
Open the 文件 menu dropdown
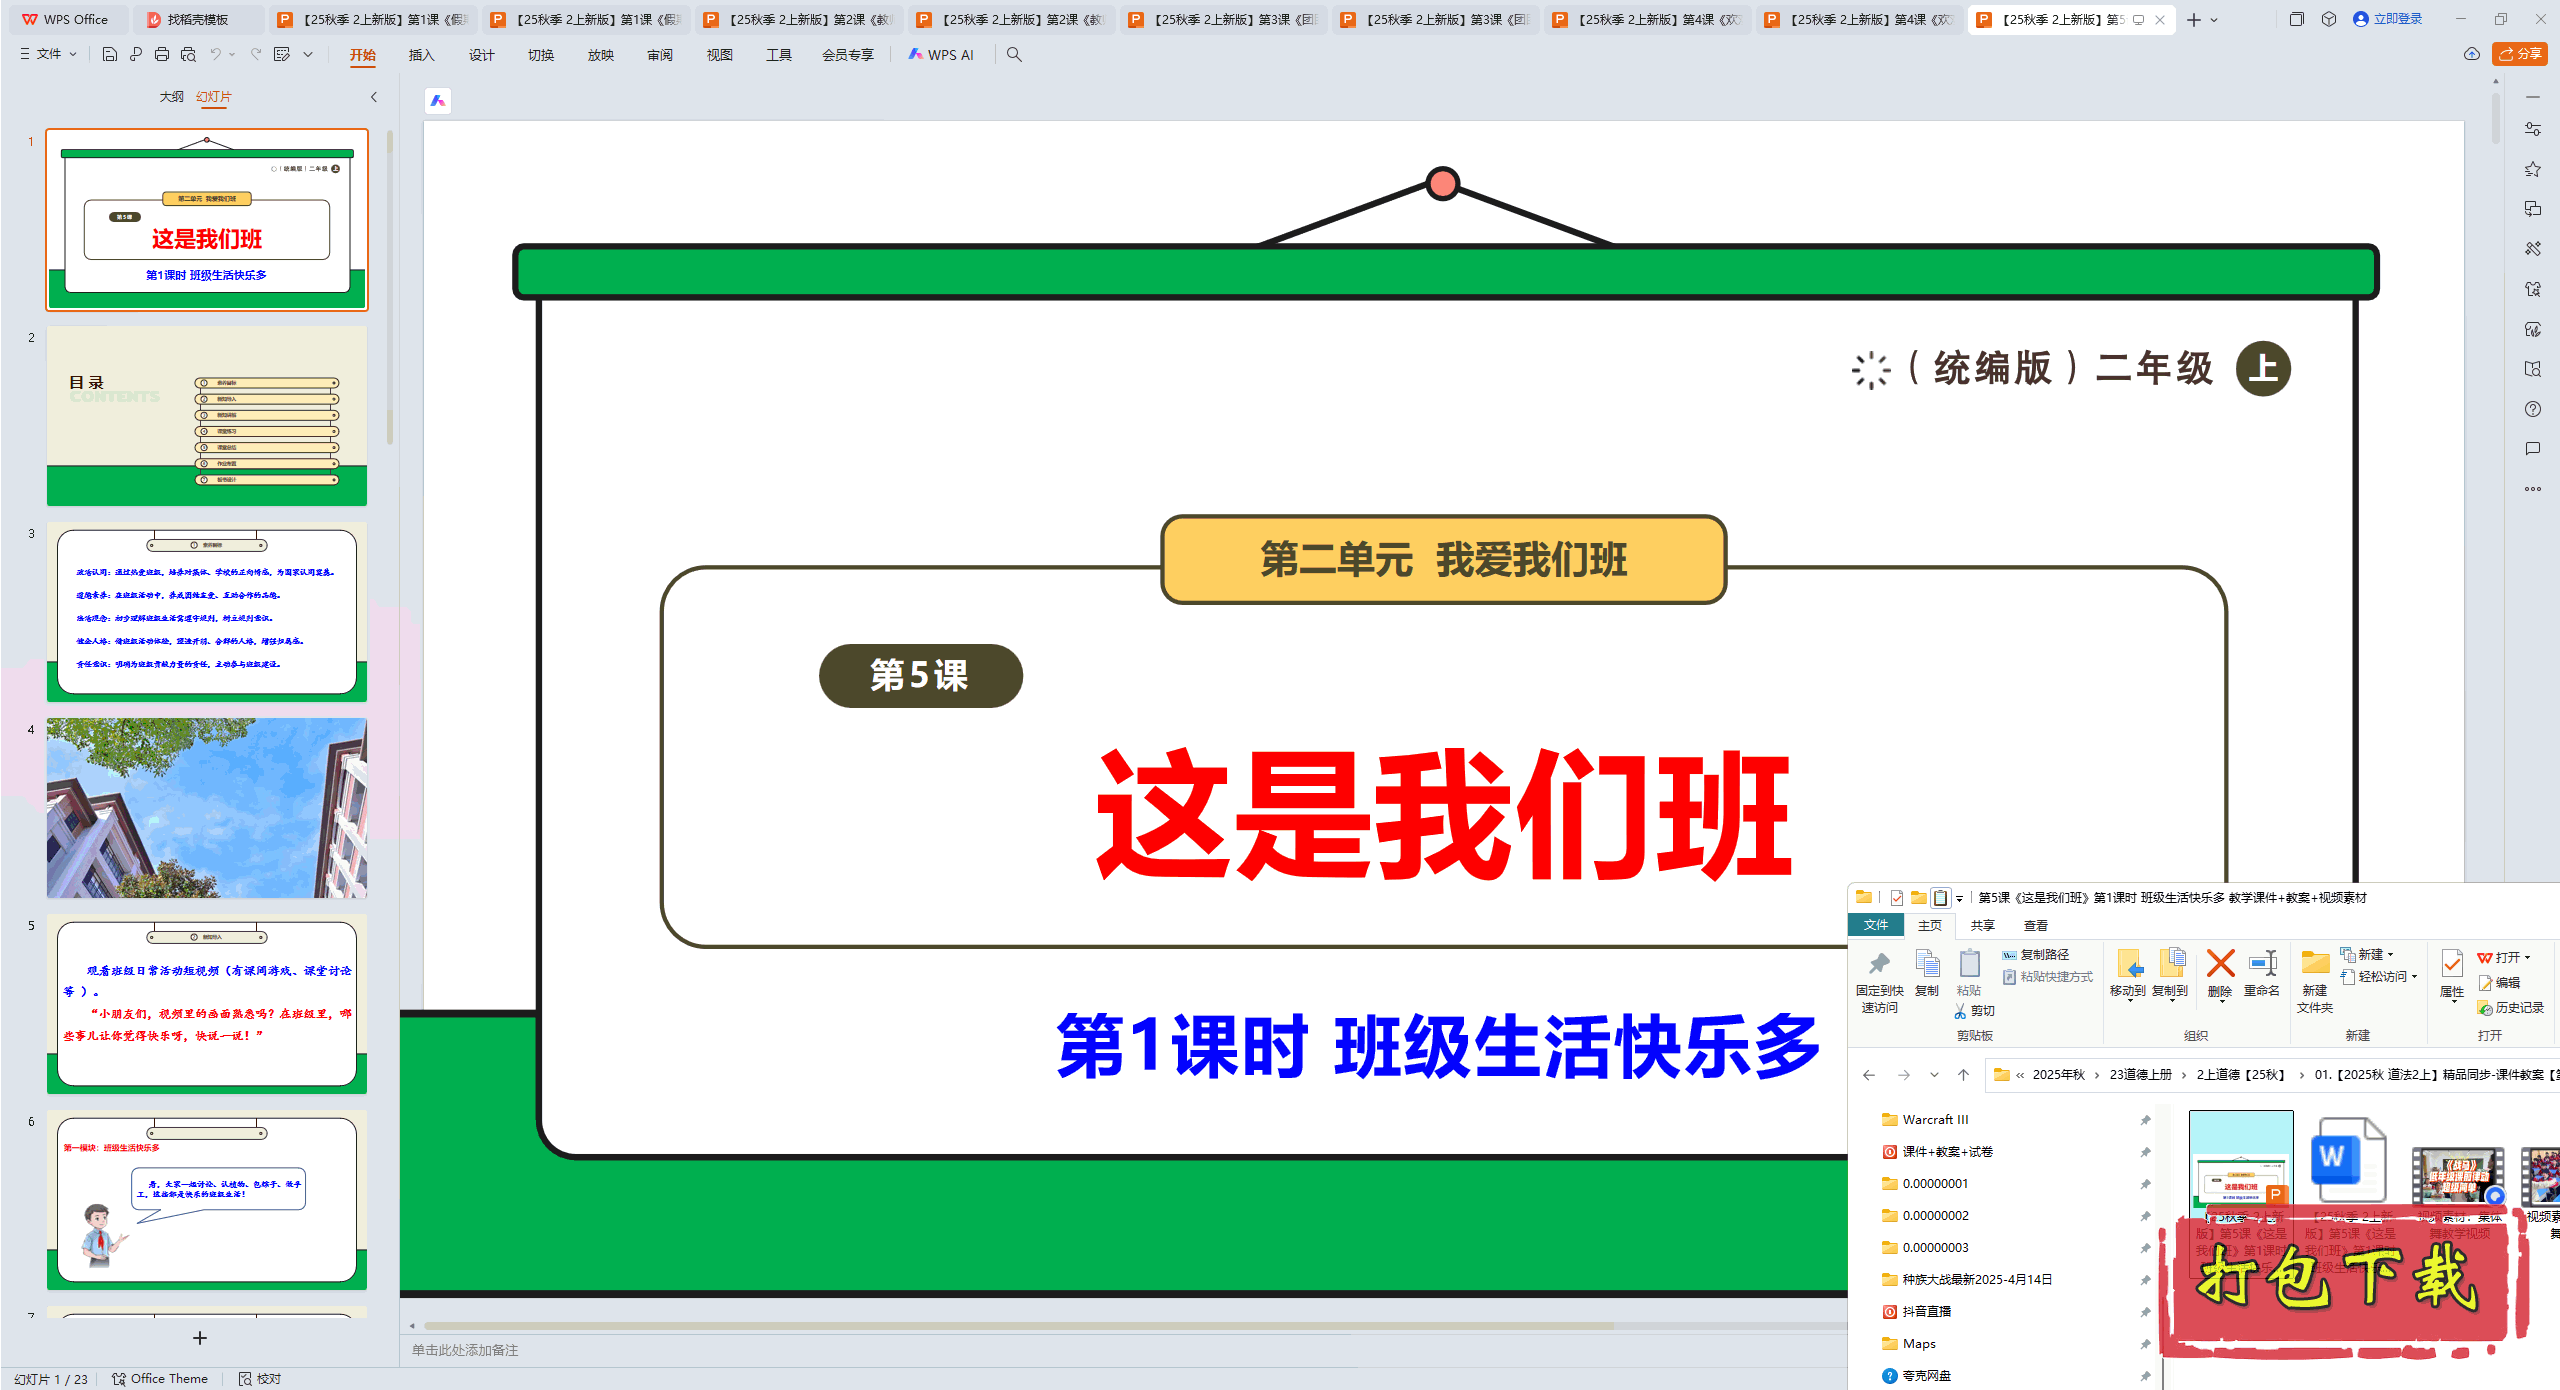coord(48,55)
